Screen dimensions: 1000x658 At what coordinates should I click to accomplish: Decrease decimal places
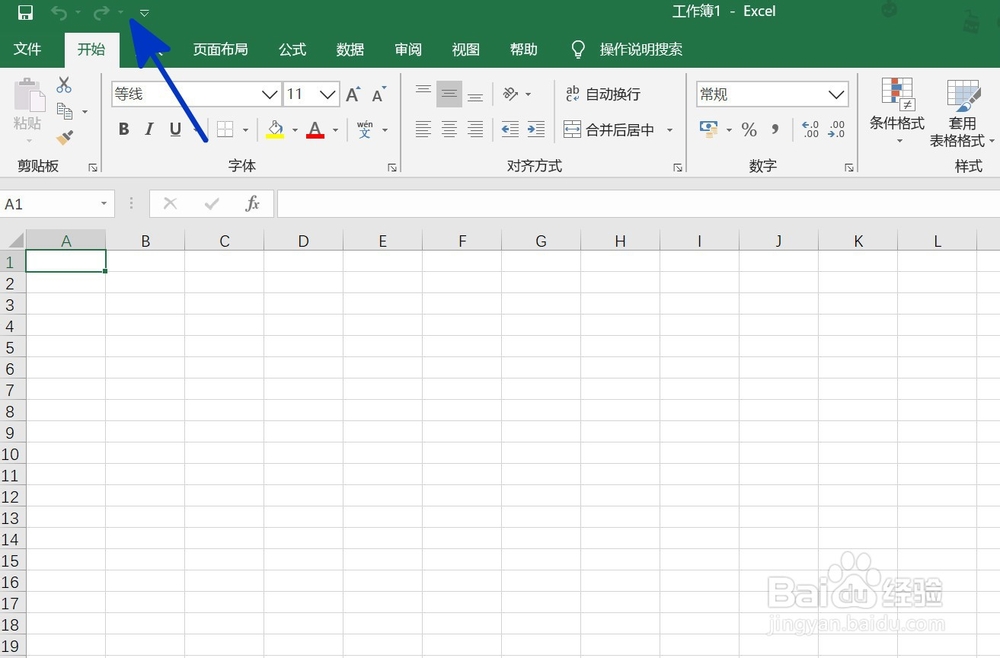pos(836,129)
